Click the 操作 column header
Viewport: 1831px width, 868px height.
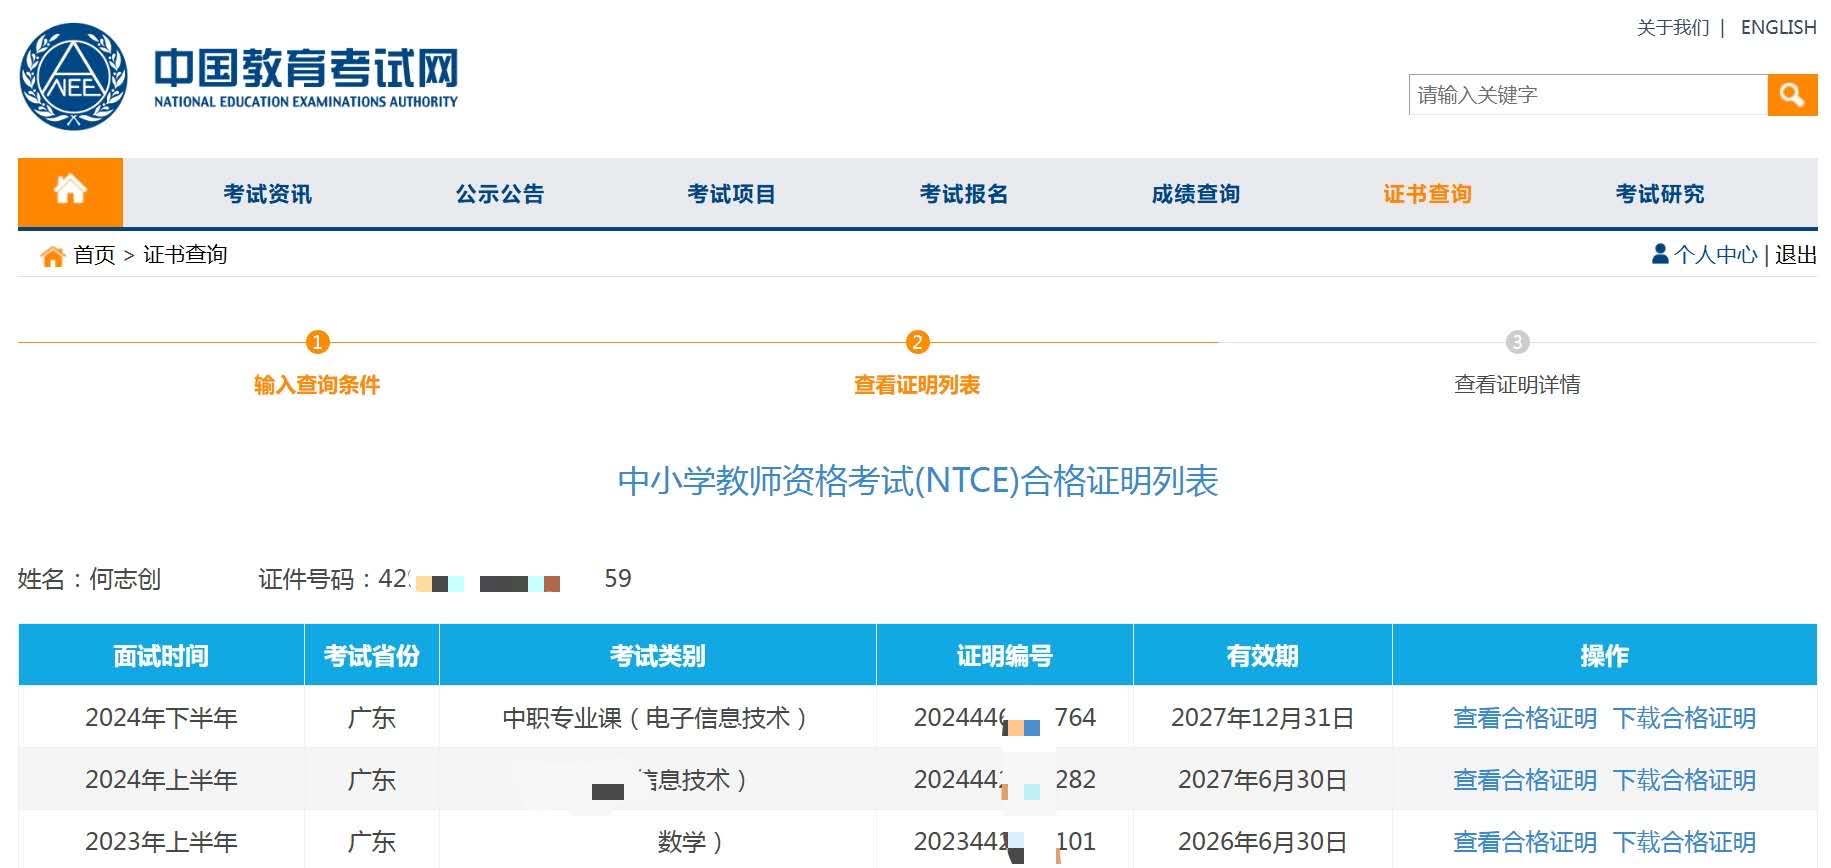point(1605,656)
